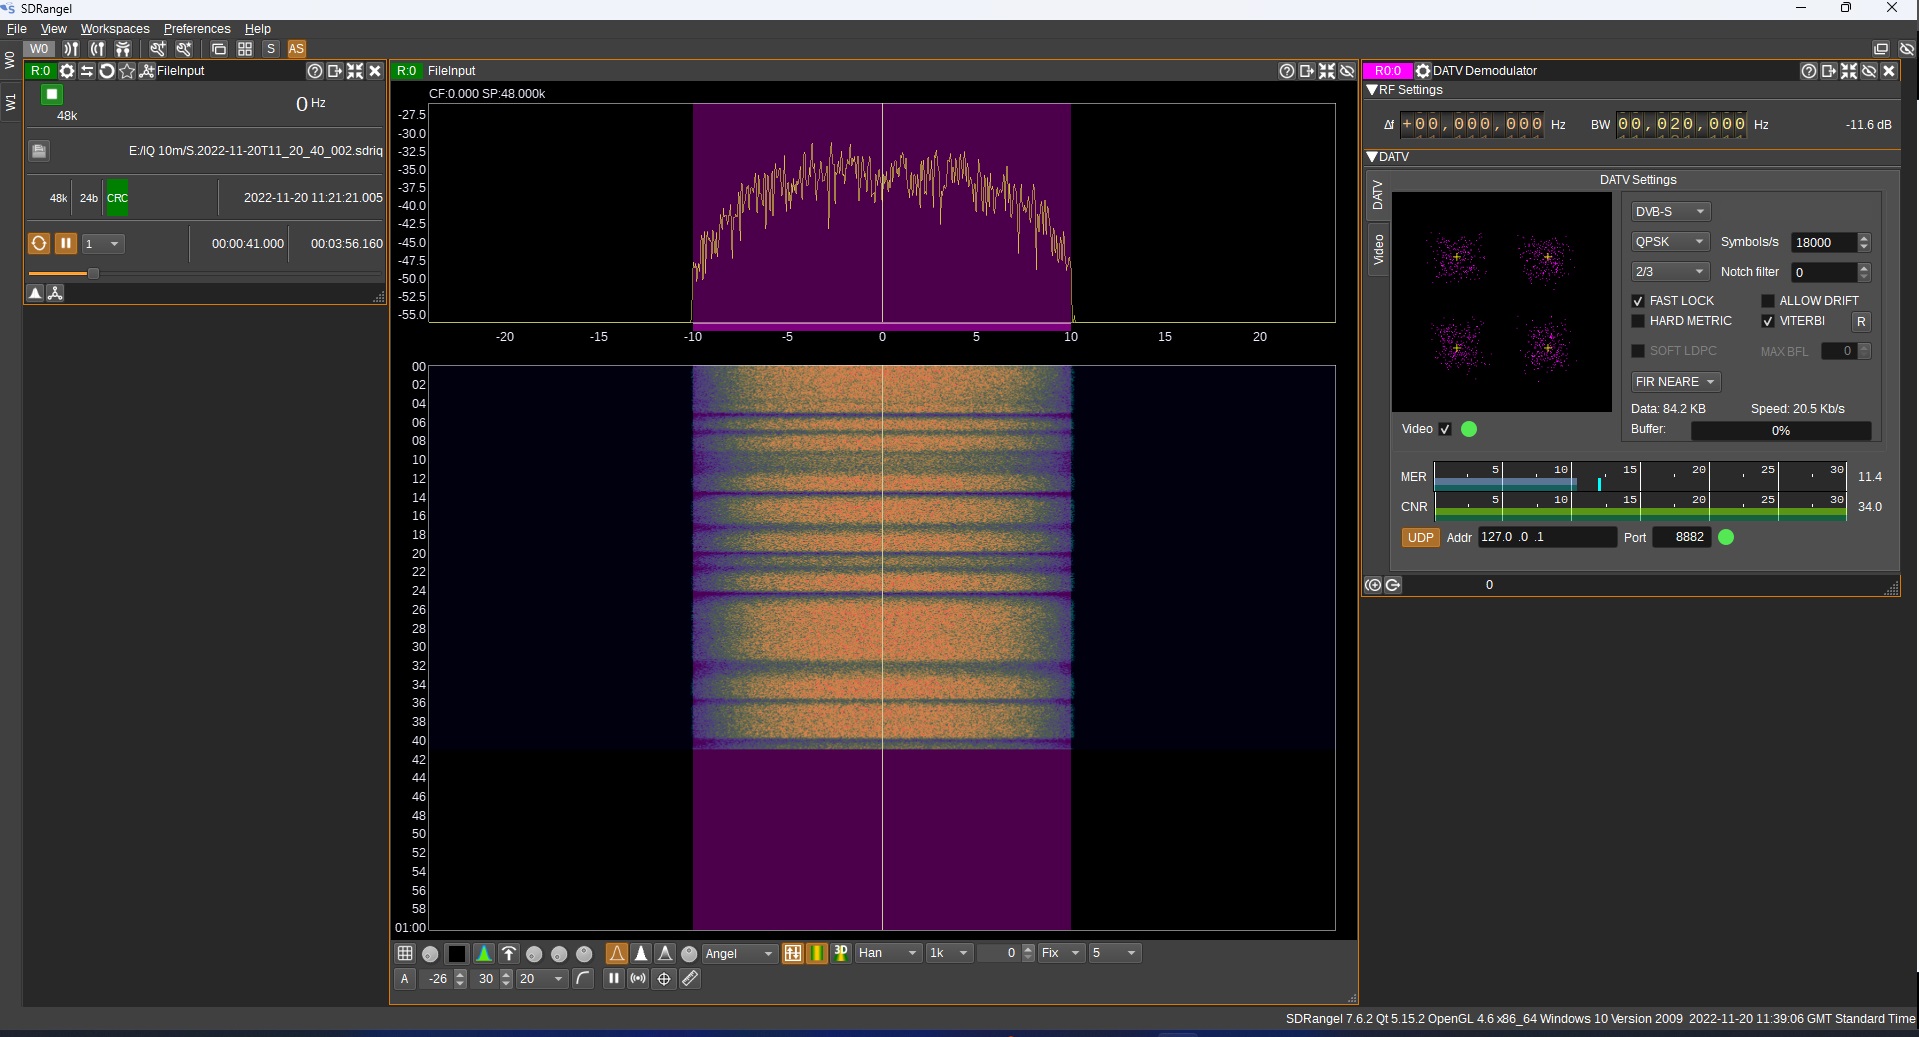Image resolution: width=1919 pixels, height=1037 pixels.
Task: Open IQ file selection dialog
Action: pyautogui.click(x=39, y=151)
